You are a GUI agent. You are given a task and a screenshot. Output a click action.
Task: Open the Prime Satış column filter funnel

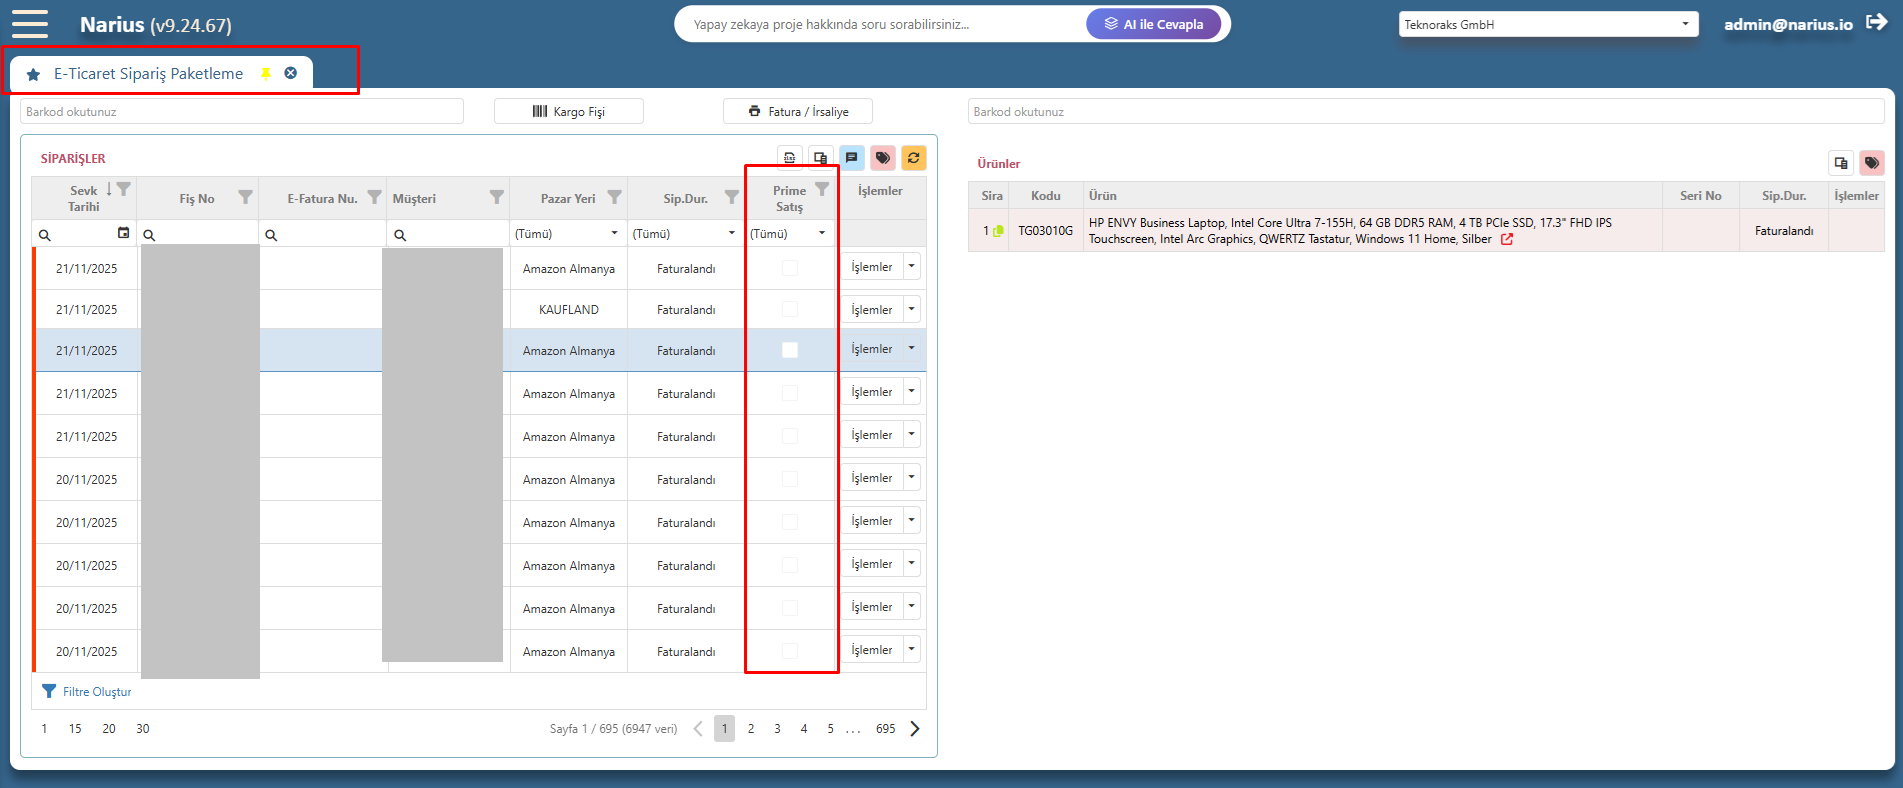pos(822,189)
